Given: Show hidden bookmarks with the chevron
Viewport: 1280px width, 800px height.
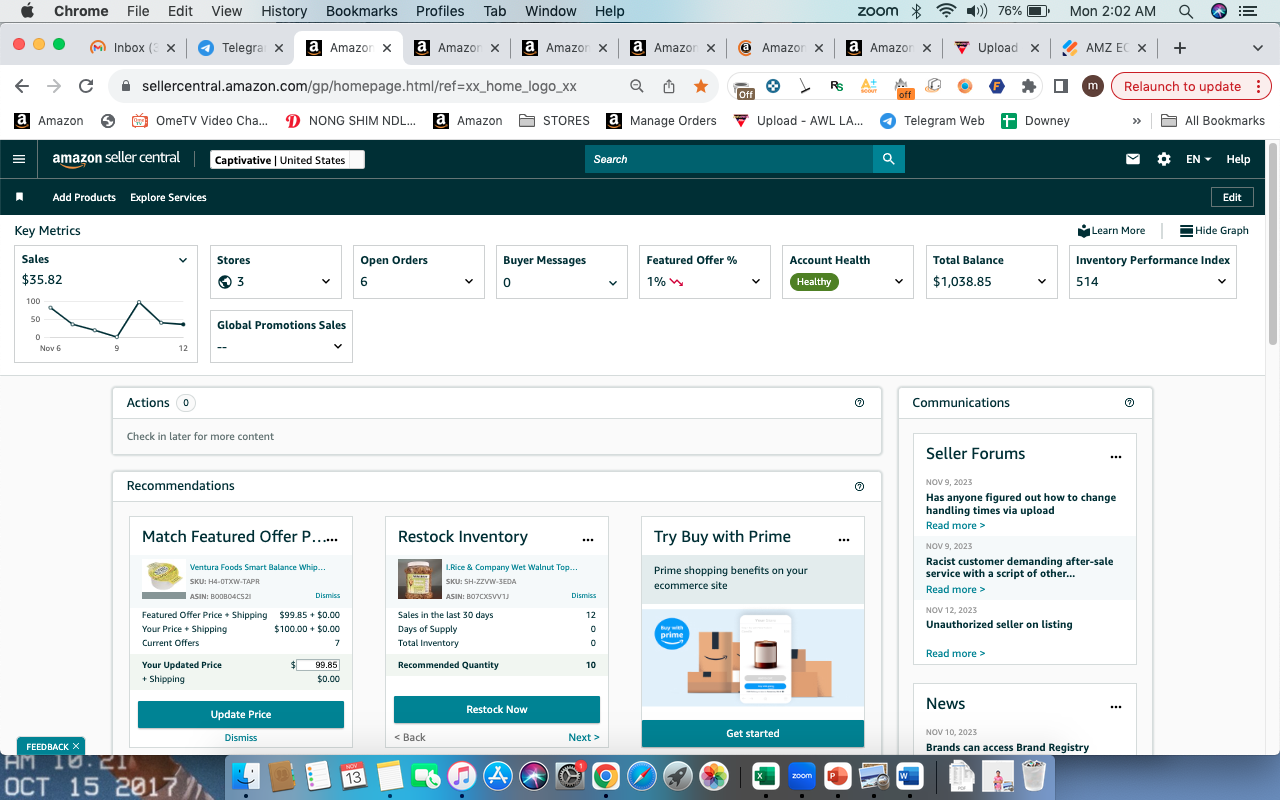Looking at the screenshot, I should click(x=1136, y=121).
